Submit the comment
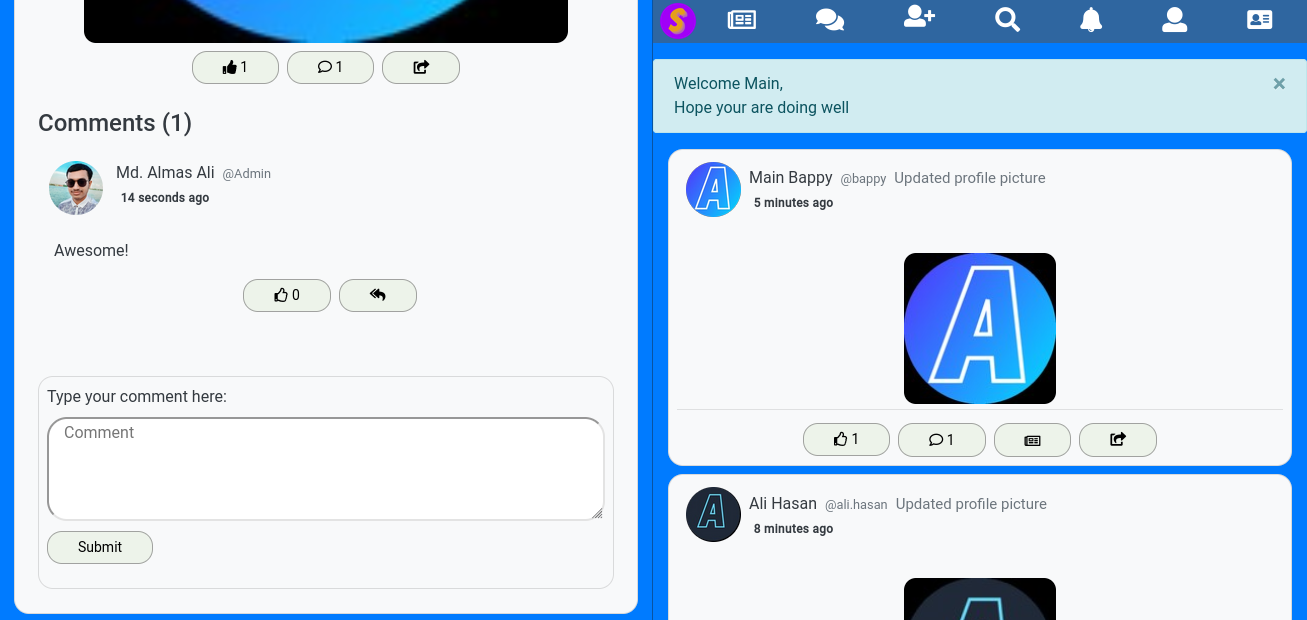The height and width of the screenshot is (620, 1307). click(100, 547)
